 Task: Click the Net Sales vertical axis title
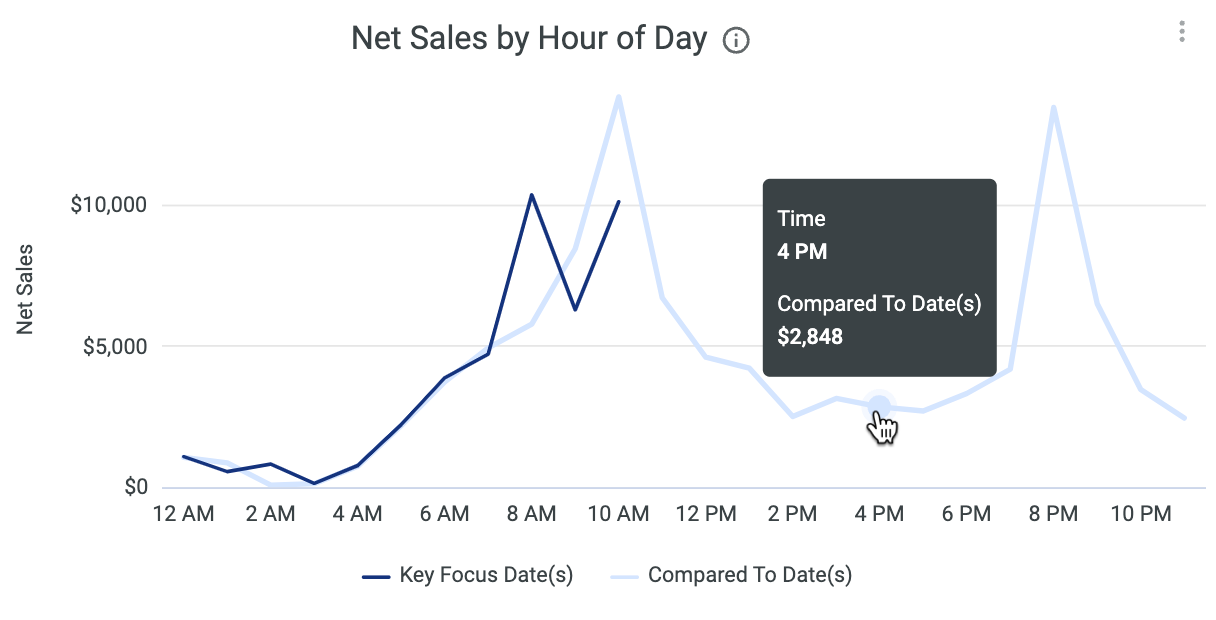point(25,289)
